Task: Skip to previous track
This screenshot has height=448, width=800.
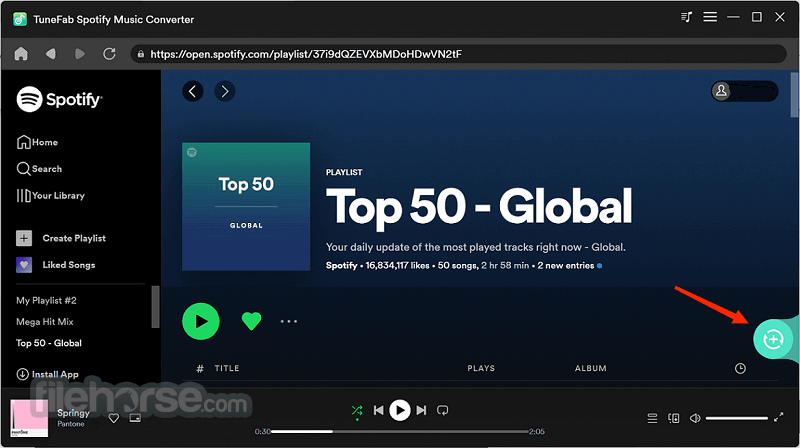Action: [379, 410]
